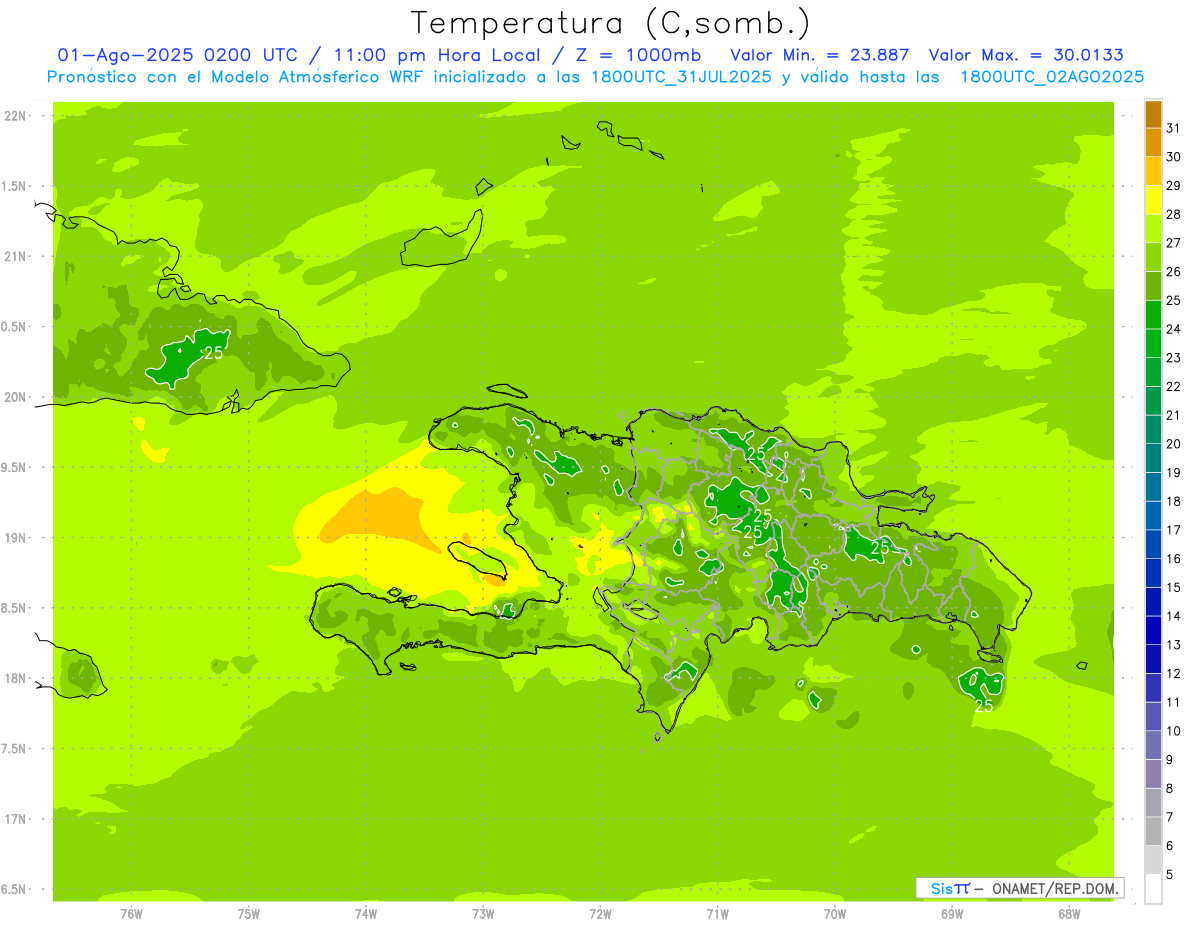The height and width of the screenshot is (927, 1200).
Task: Click the 73W longitude label
Action: [x=483, y=914]
